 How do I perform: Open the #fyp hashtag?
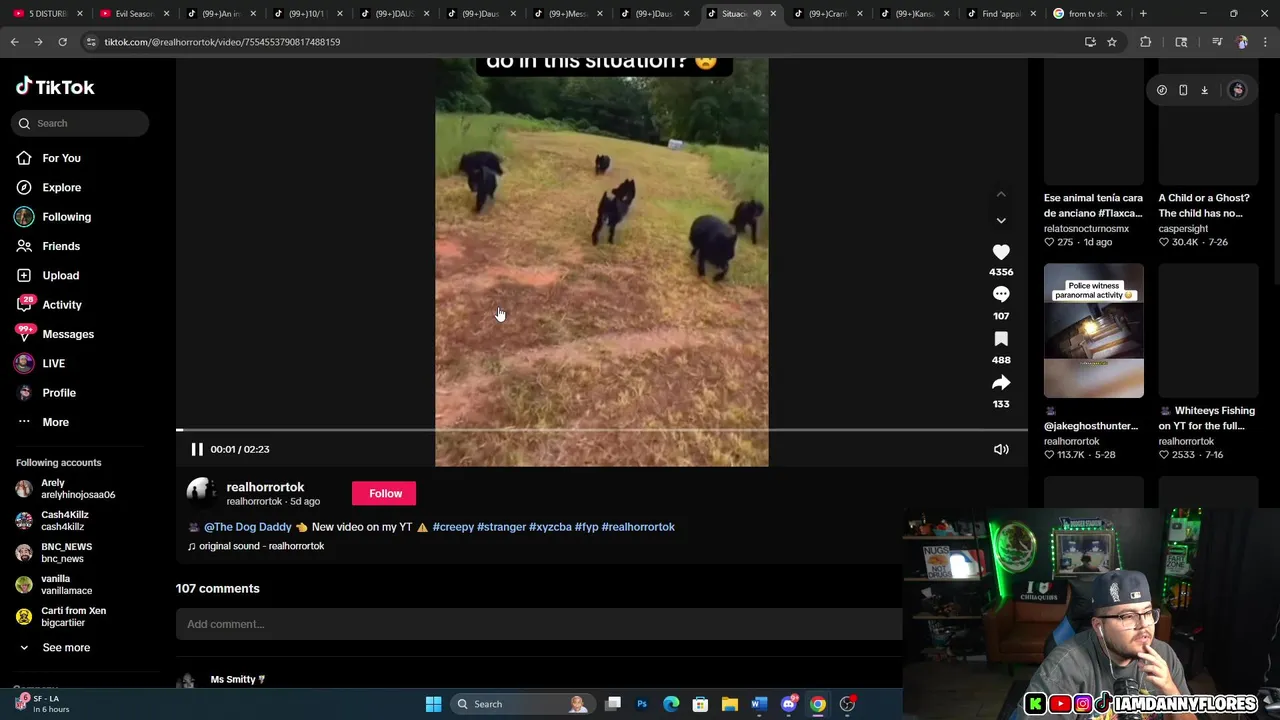[x=586, y=527]
